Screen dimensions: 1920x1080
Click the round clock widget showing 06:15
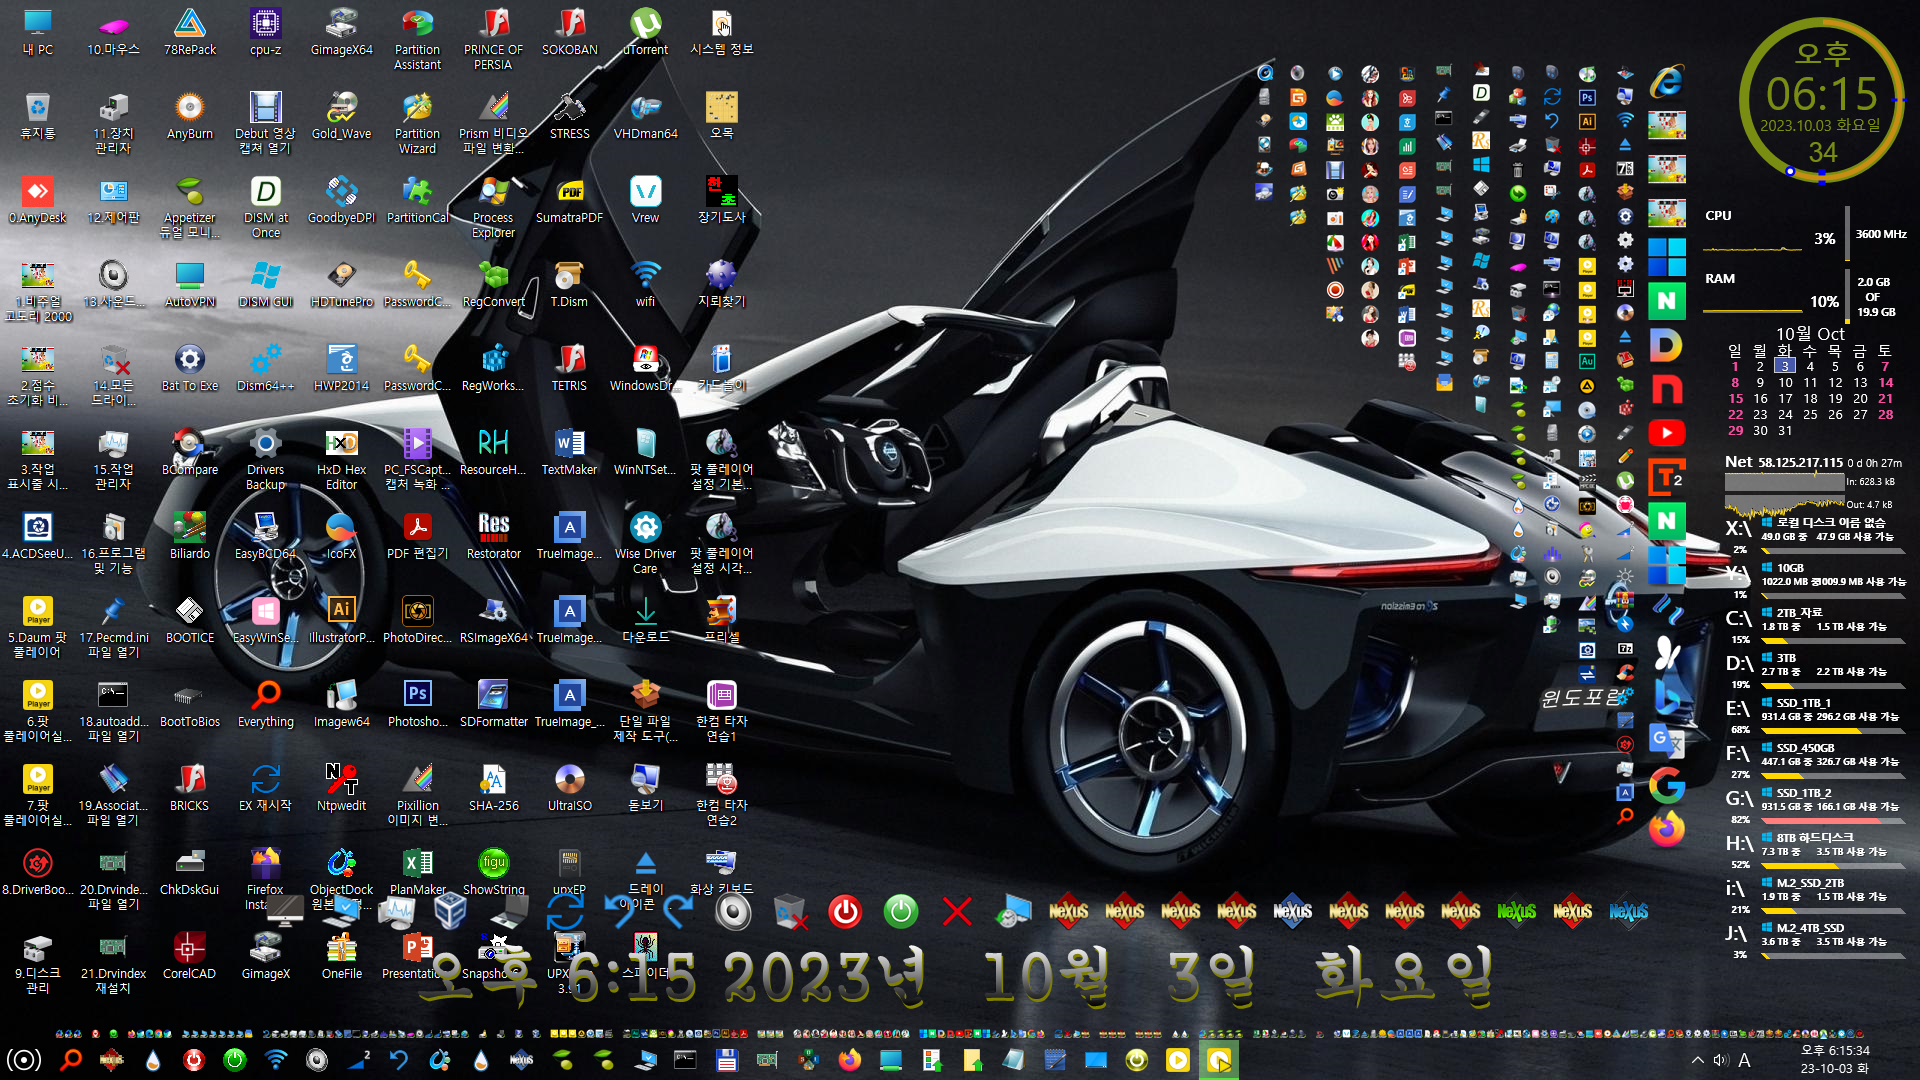(x=1822, y=101)
